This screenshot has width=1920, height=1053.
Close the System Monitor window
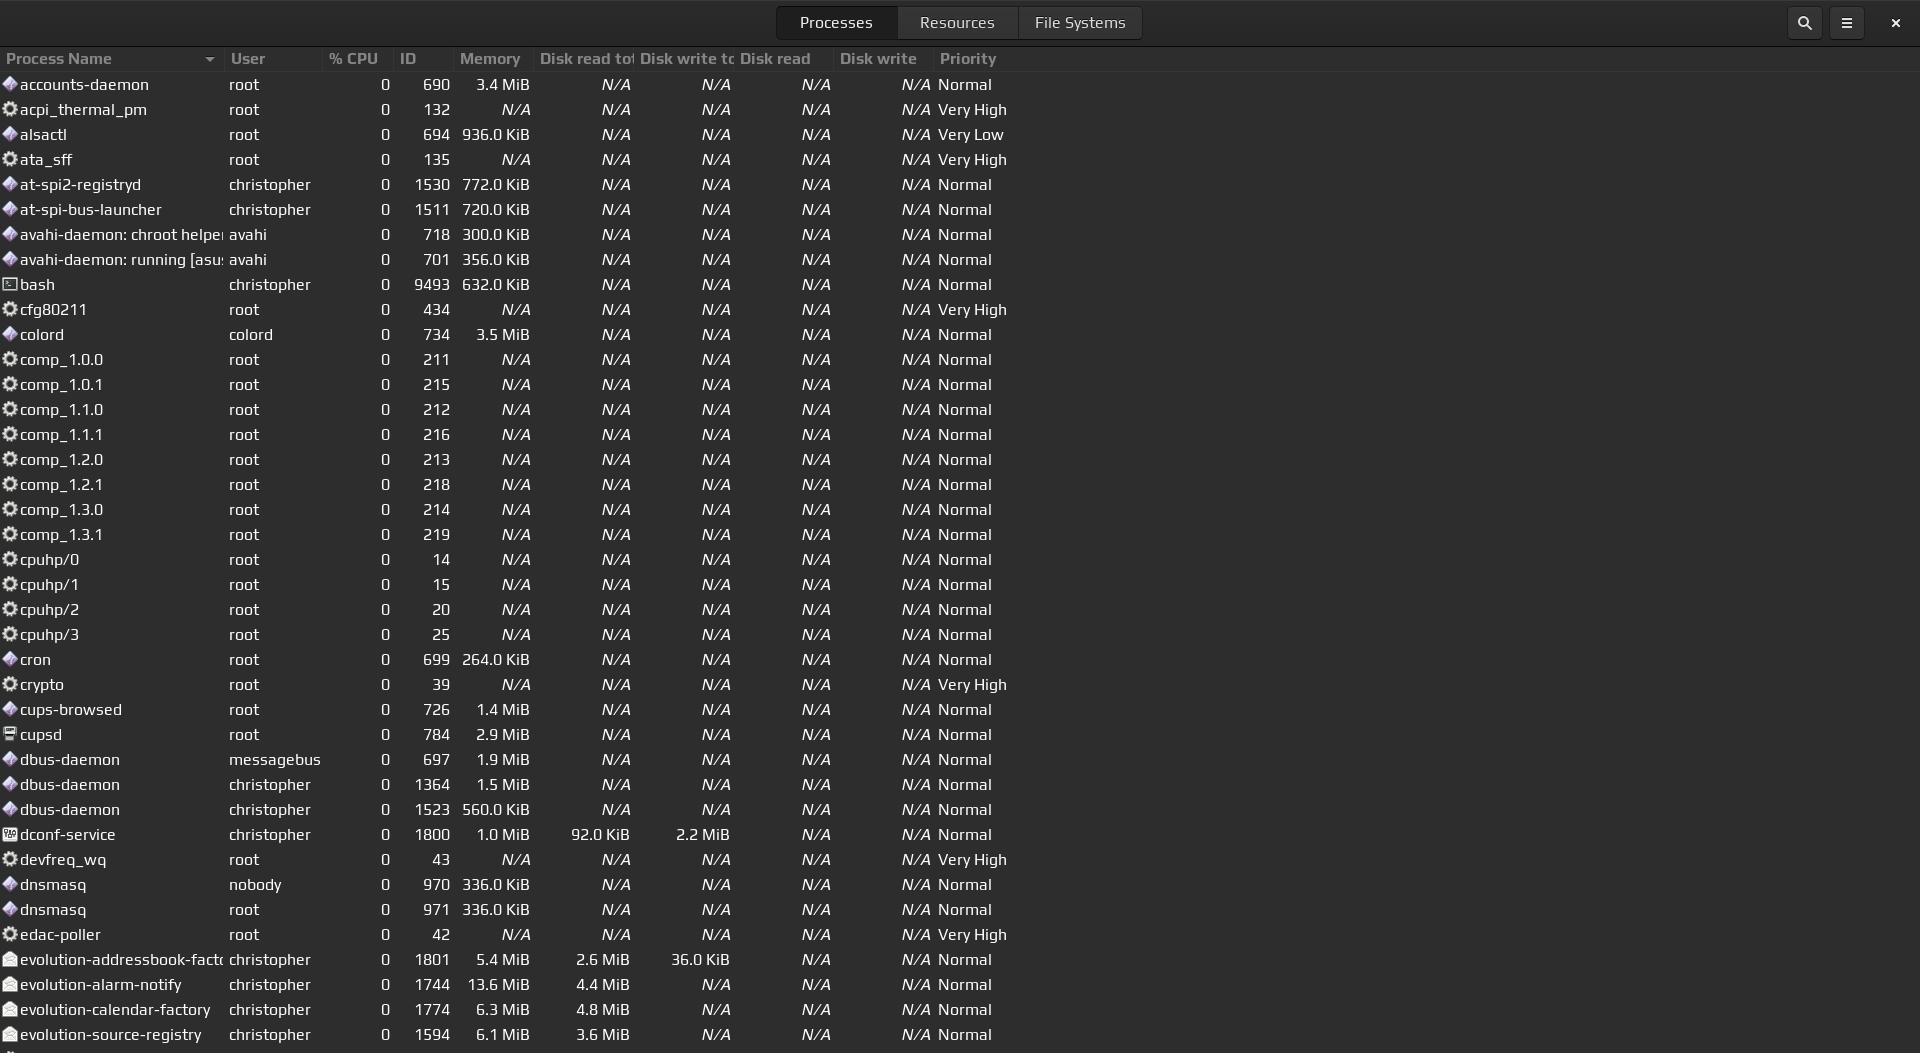click(1895, 23)
